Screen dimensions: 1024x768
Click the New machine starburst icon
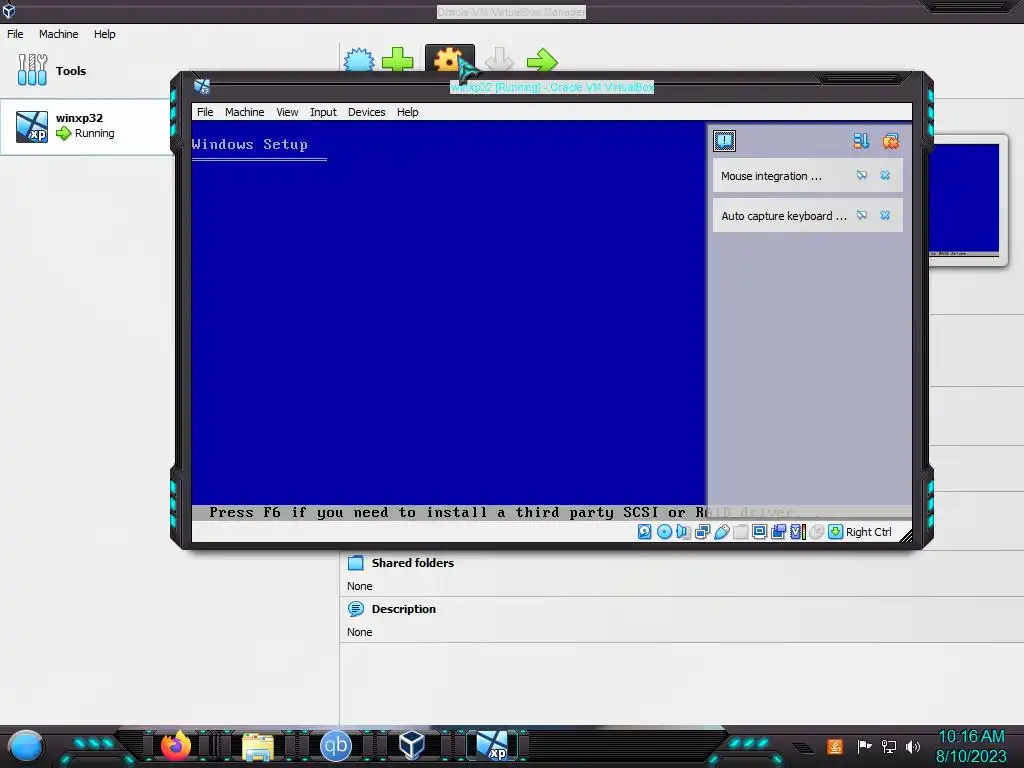[x=359, y=61]
